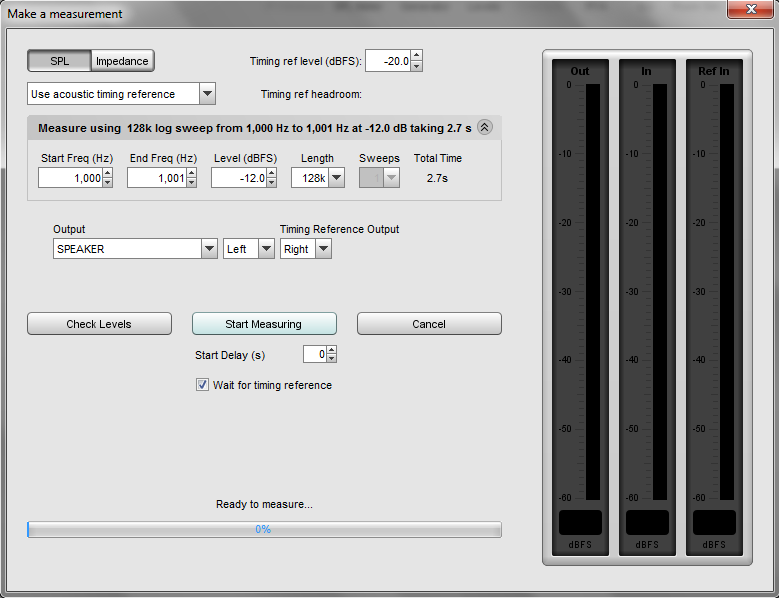Click the Out meter dBFS readout box
This screenshot has height=598, width=779.
(580, 522)
